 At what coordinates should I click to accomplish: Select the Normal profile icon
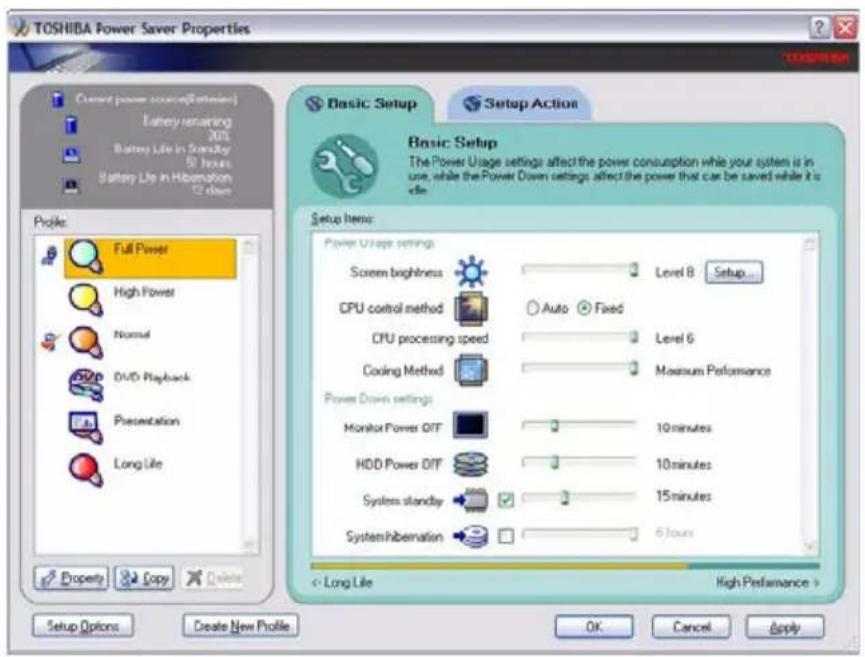click(86, 343)
